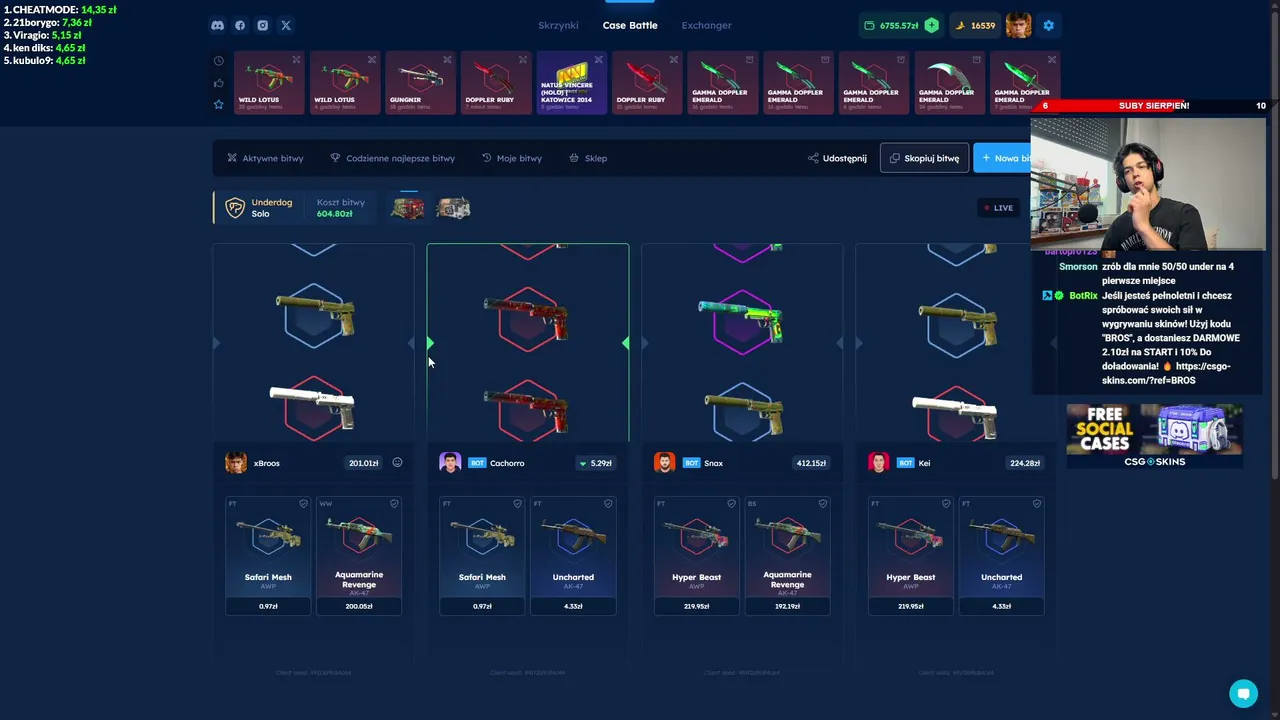Click Kei bot avatar
Screen dimensions: 1280x720
coord(878,463)
